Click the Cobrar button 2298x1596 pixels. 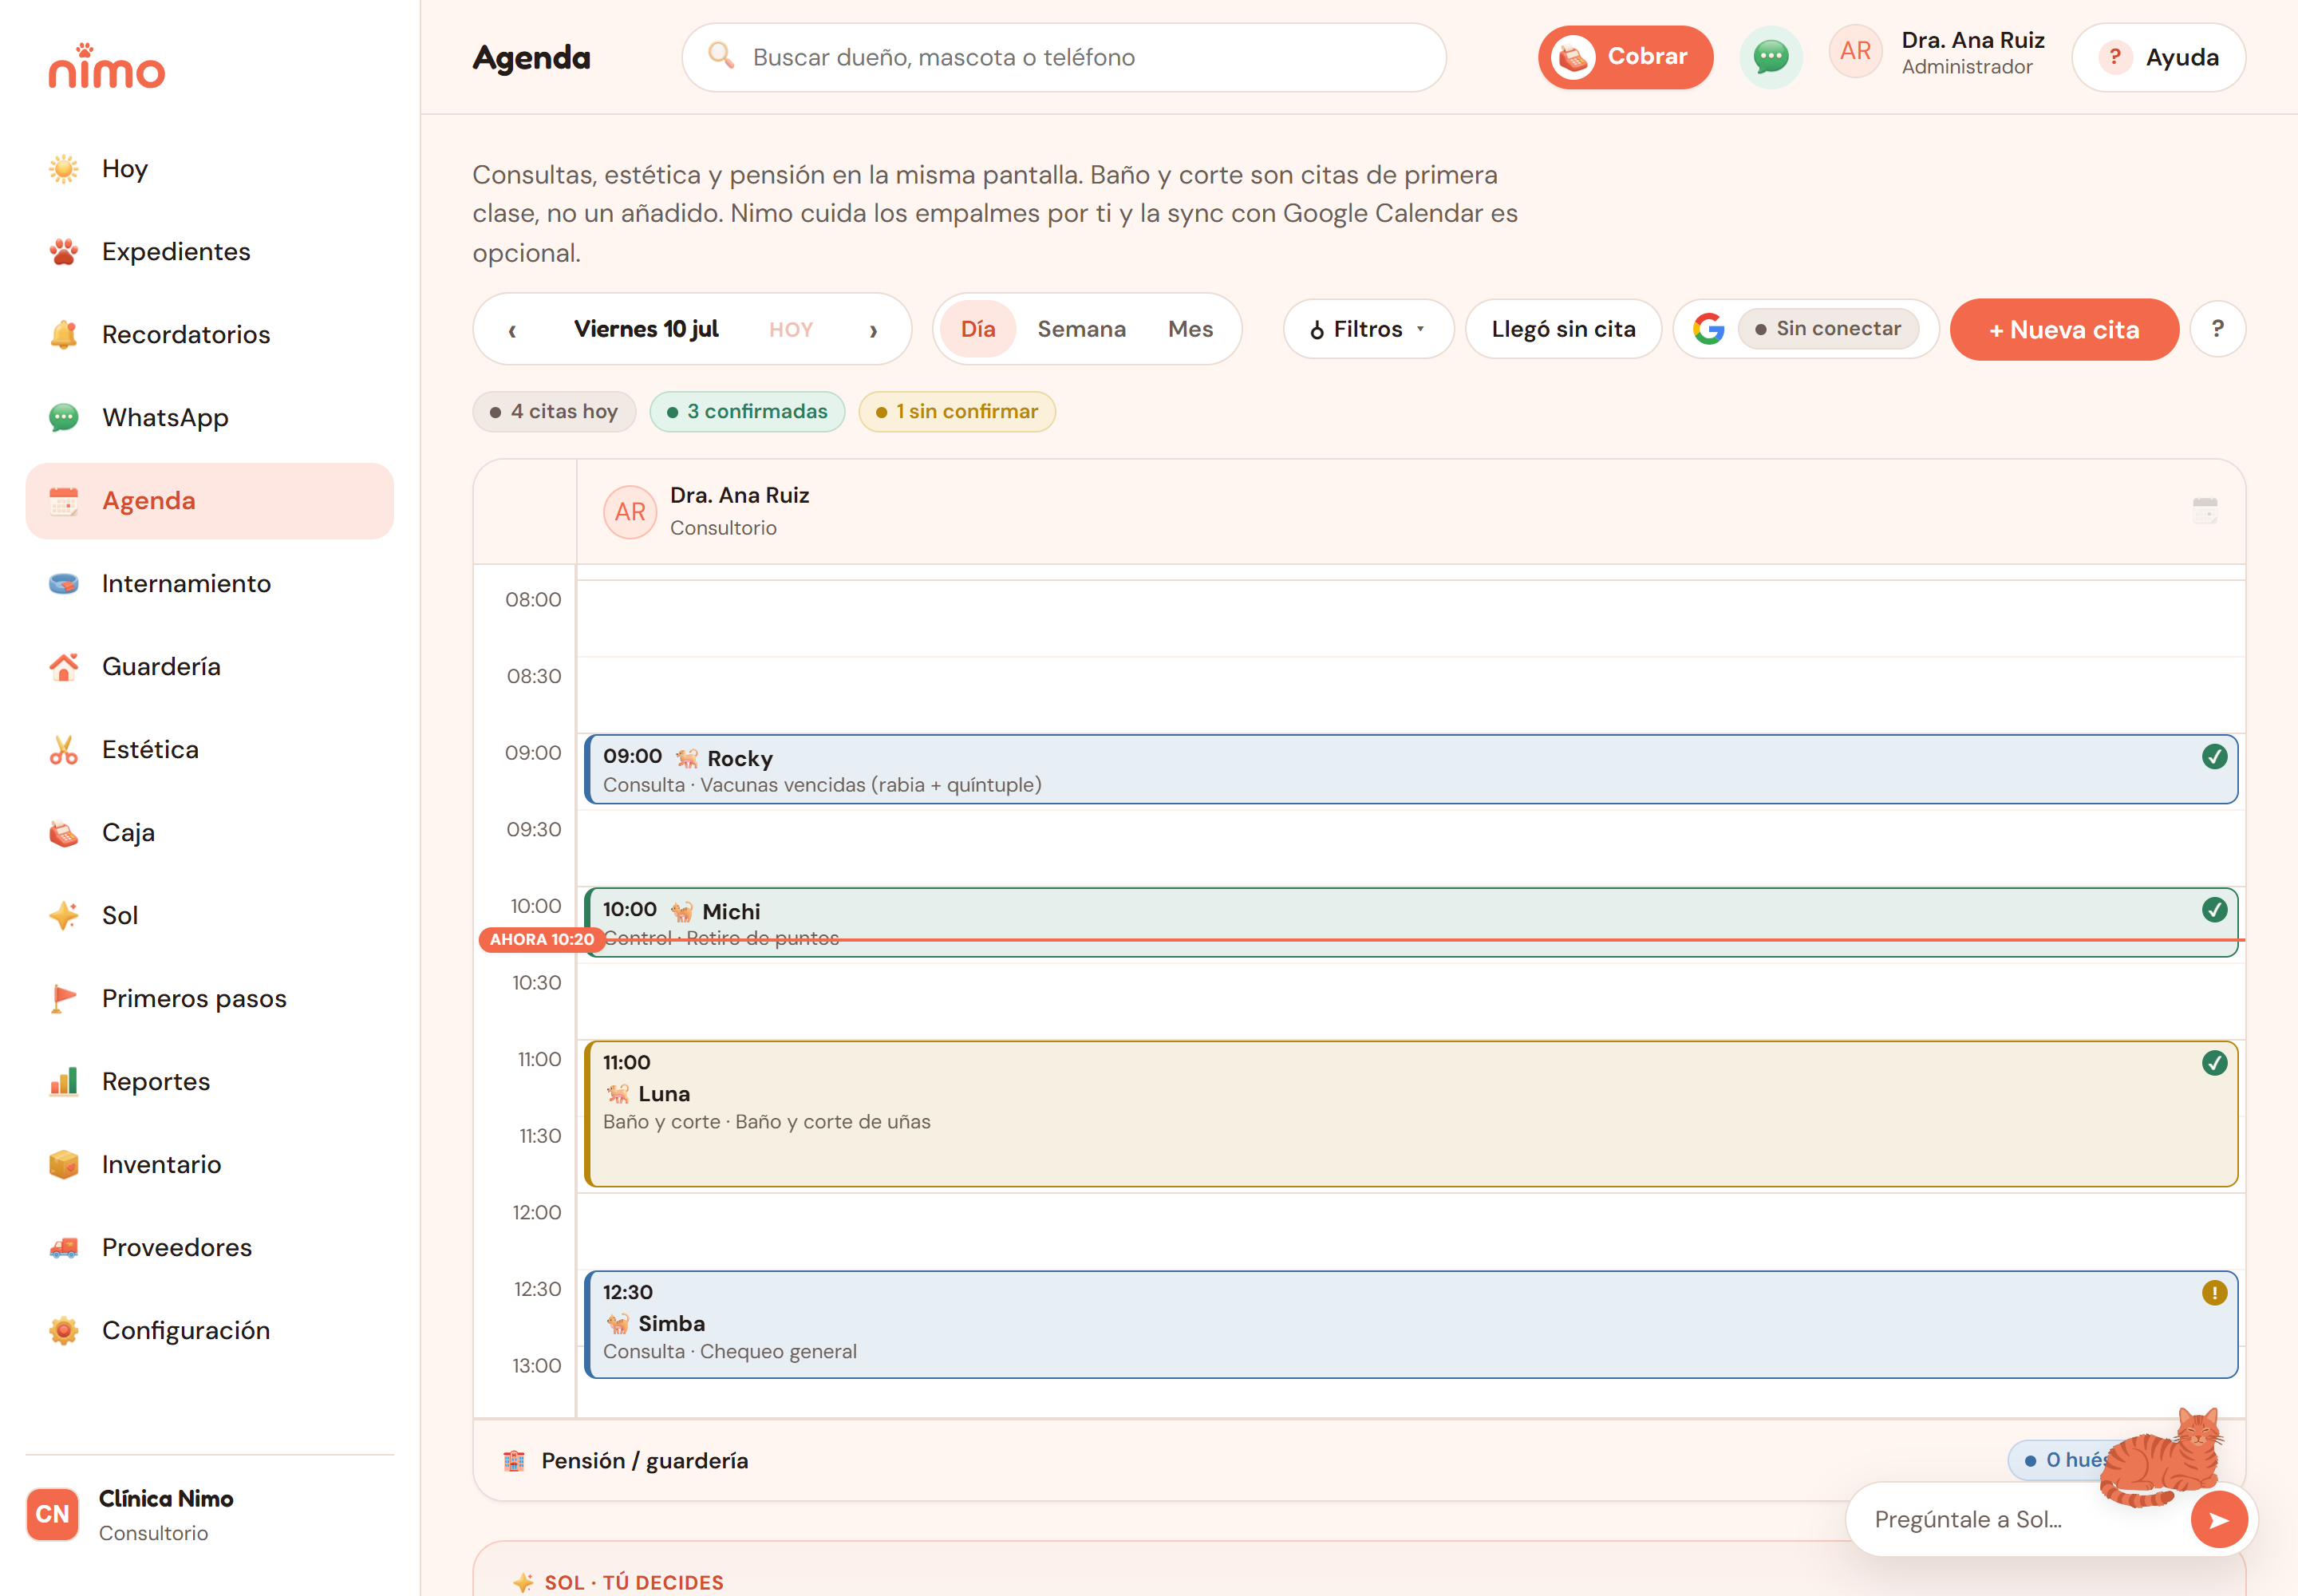click(1625, 57)
